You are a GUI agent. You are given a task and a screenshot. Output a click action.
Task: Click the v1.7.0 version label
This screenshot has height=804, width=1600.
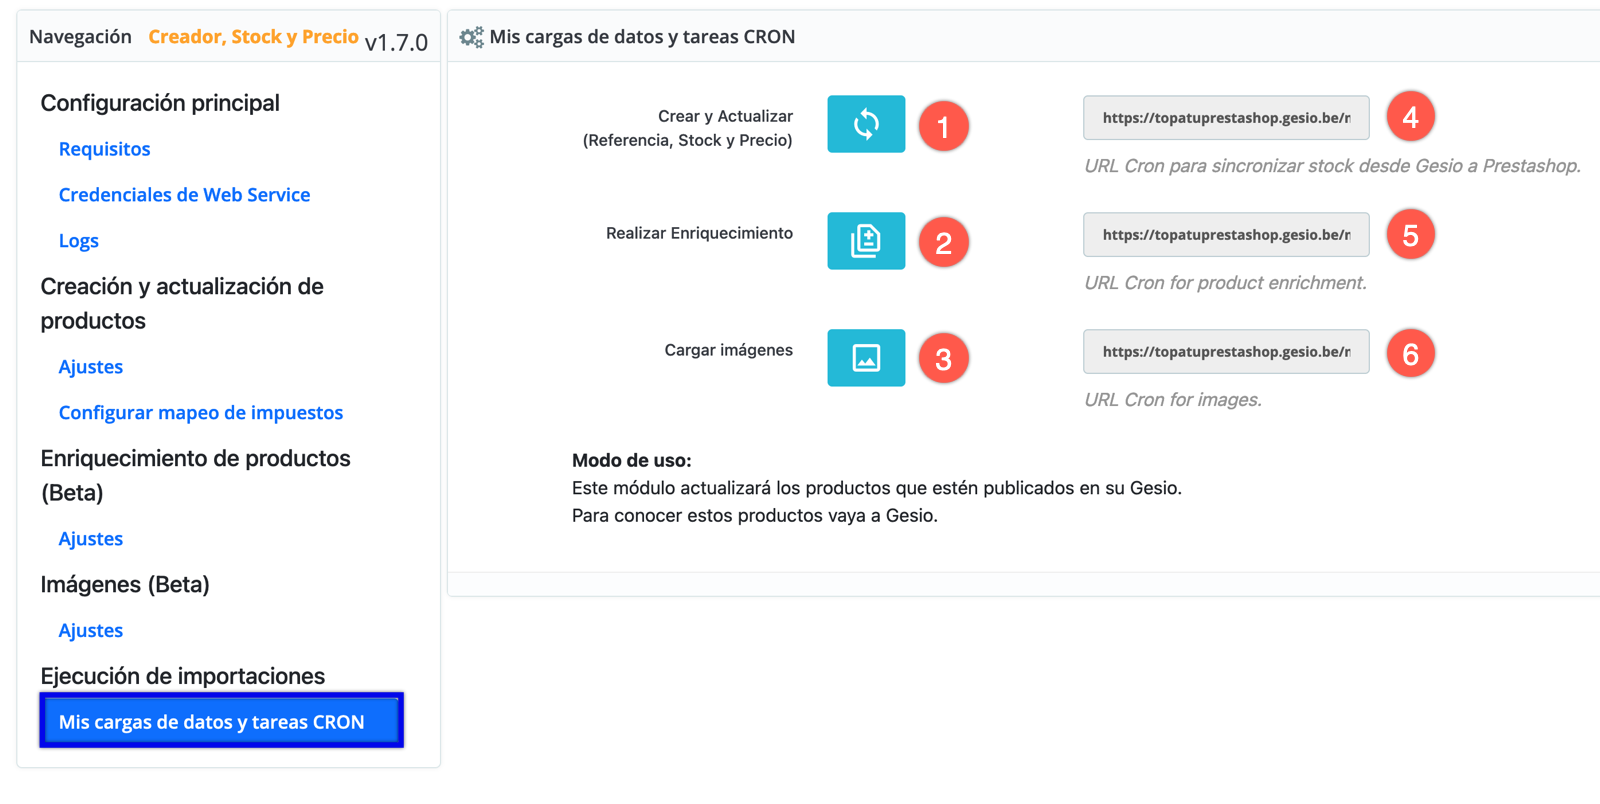point(396,42)
